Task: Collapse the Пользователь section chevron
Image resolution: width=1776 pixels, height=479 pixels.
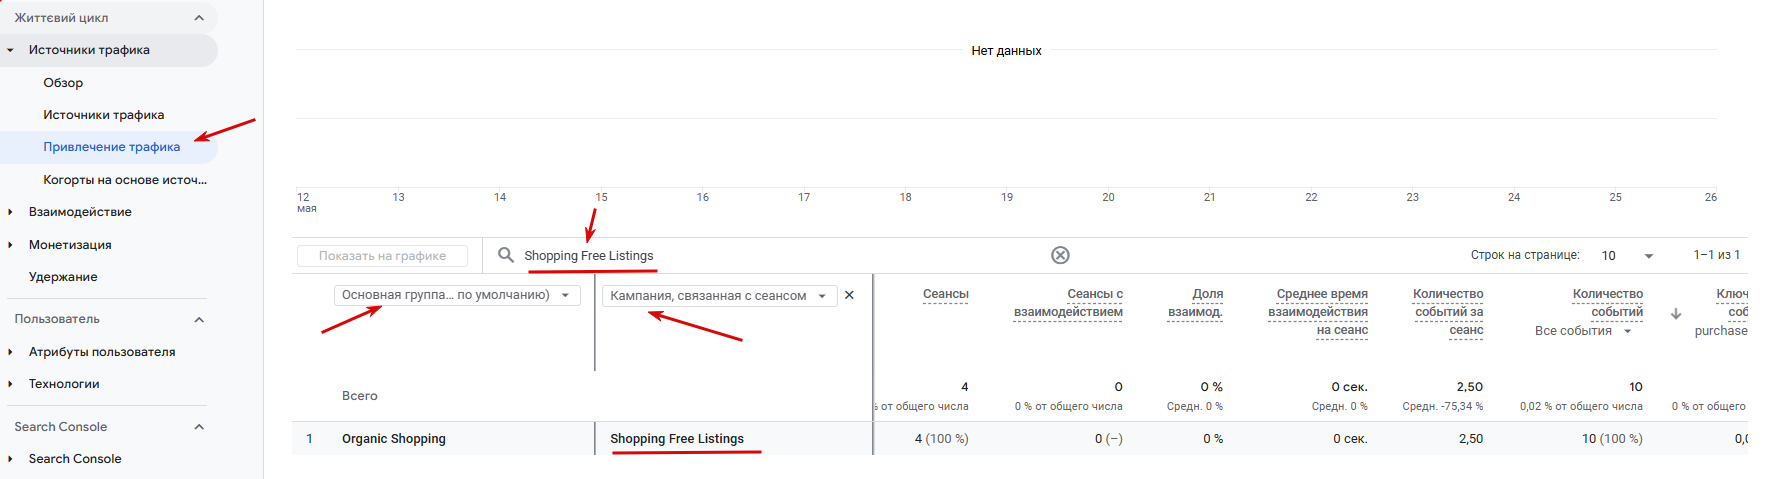Action: pos(199,319)
